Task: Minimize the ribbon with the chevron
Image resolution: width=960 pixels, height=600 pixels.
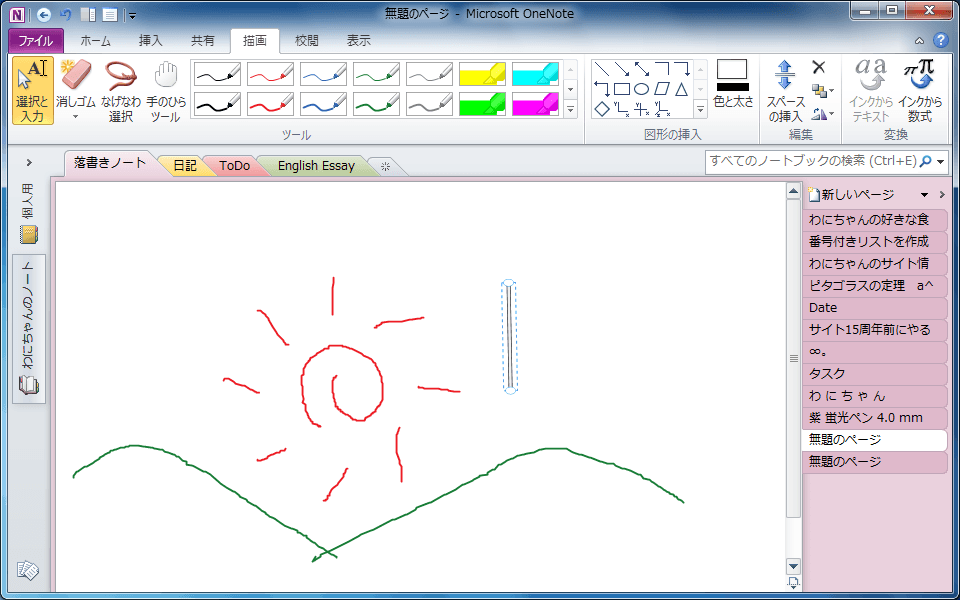Action: [x=919, y=41]
